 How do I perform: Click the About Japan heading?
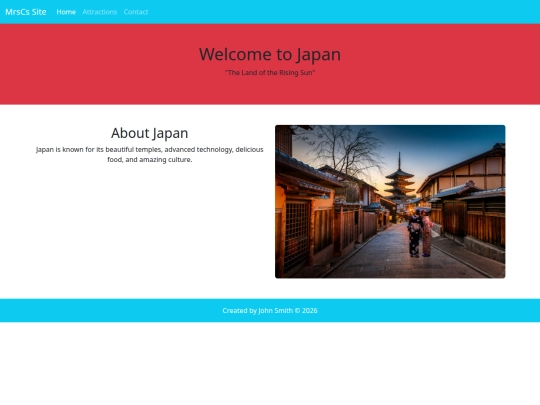coord(149,133)
